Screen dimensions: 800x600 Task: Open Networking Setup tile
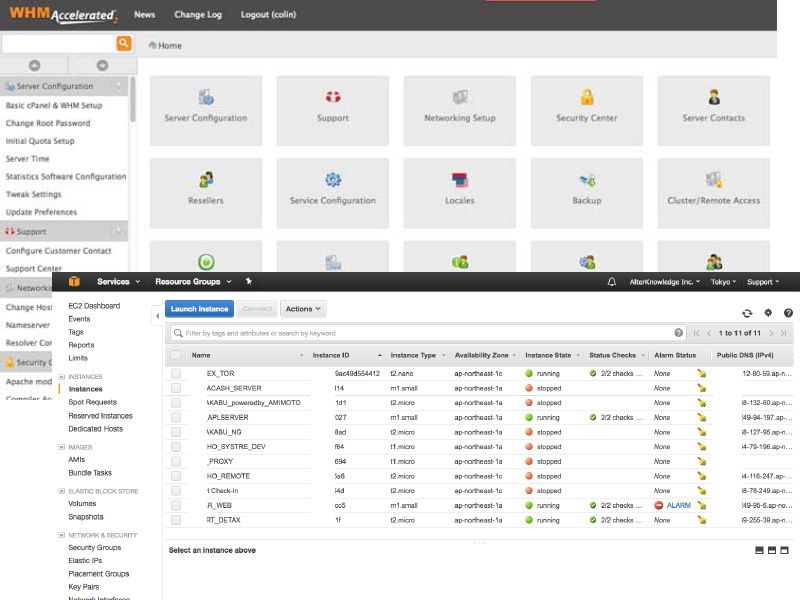point(460,111)
